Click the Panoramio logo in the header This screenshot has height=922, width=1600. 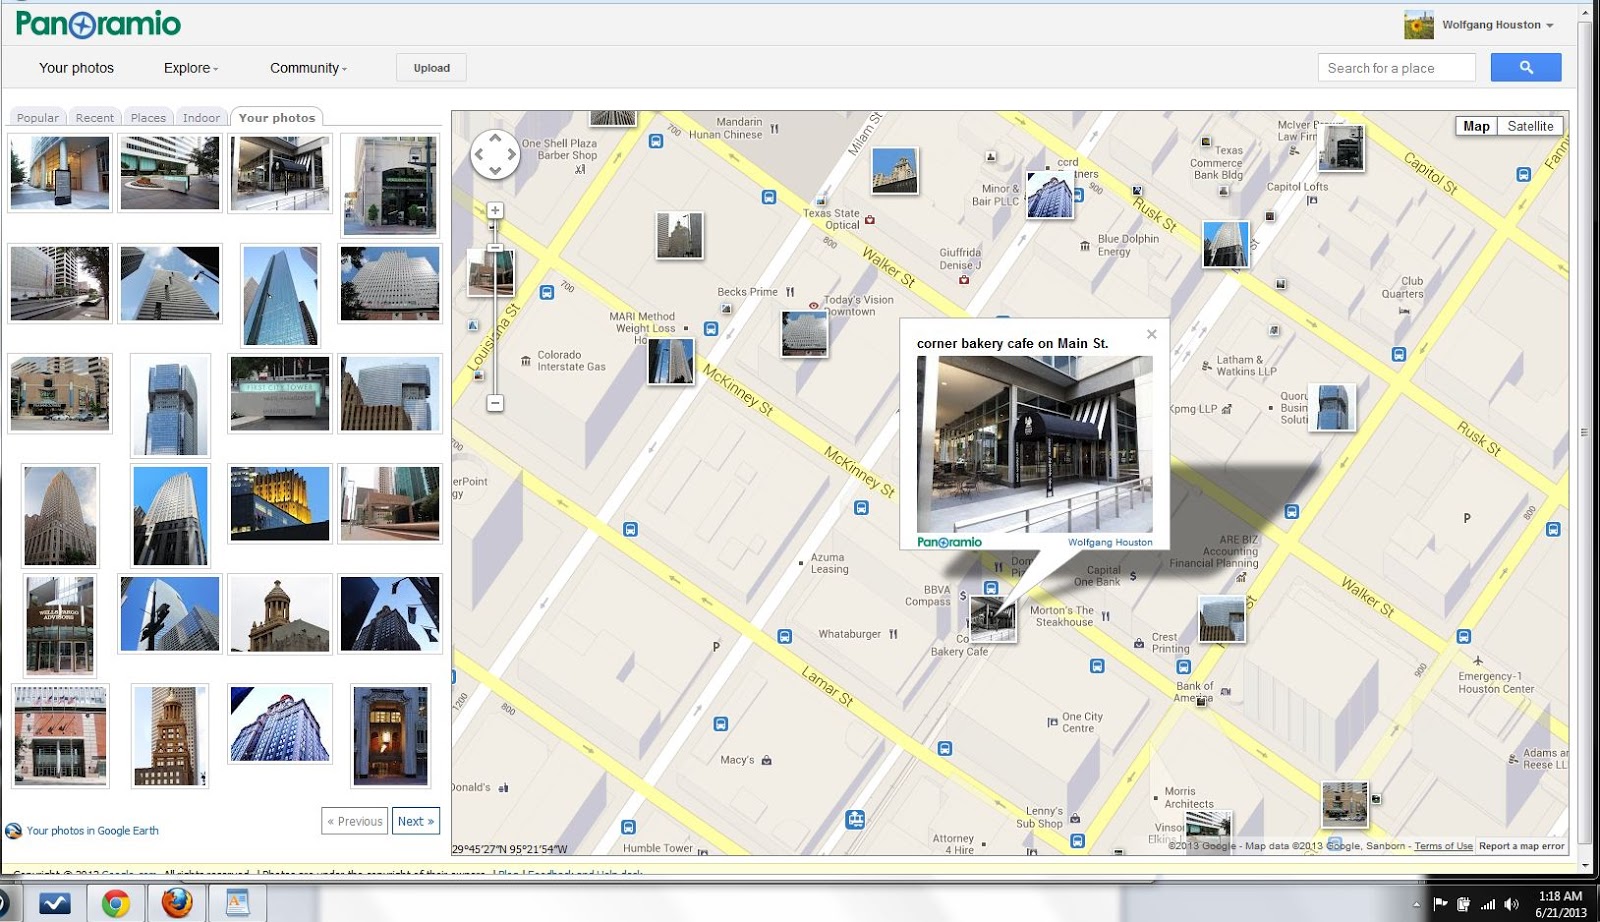pos(98,24)
